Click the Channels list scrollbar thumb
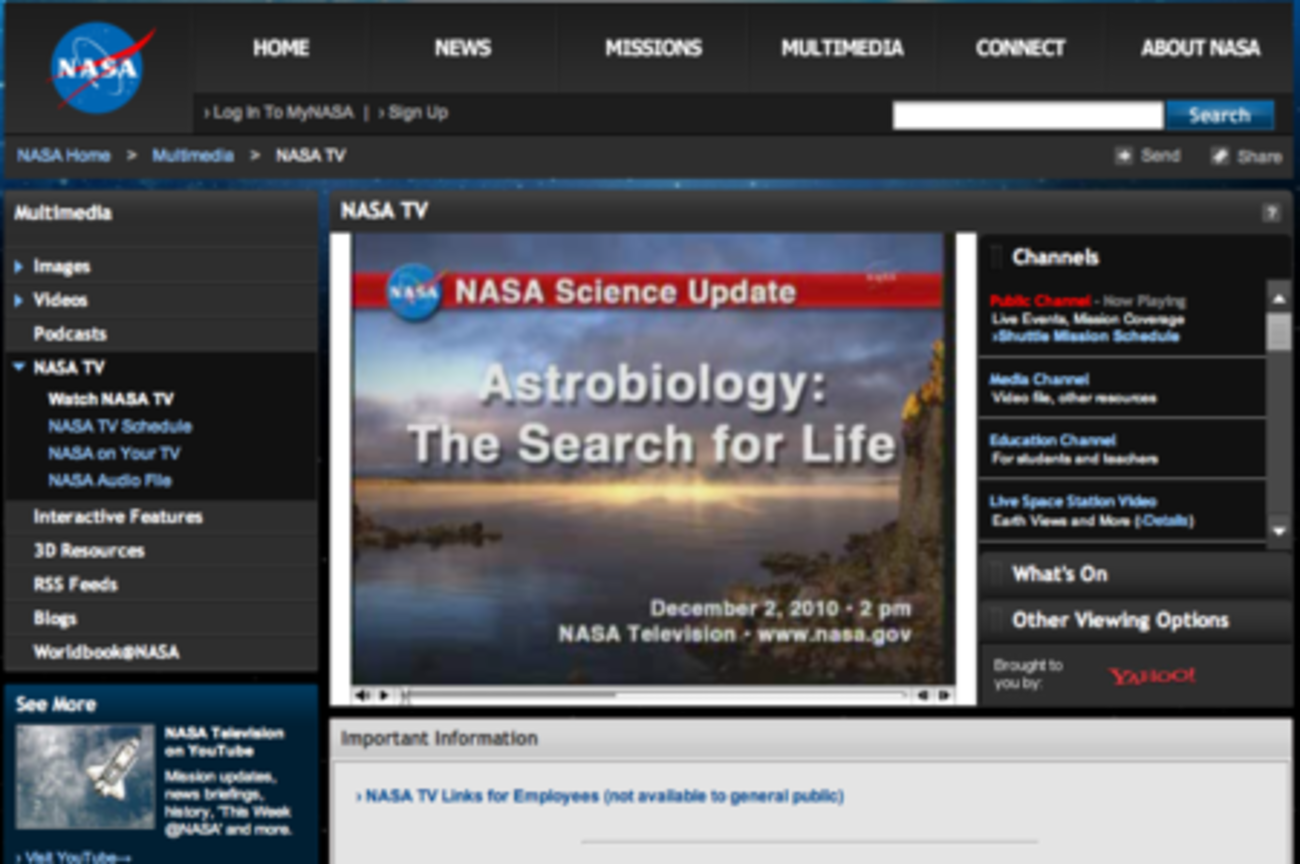 (1279, 331)
